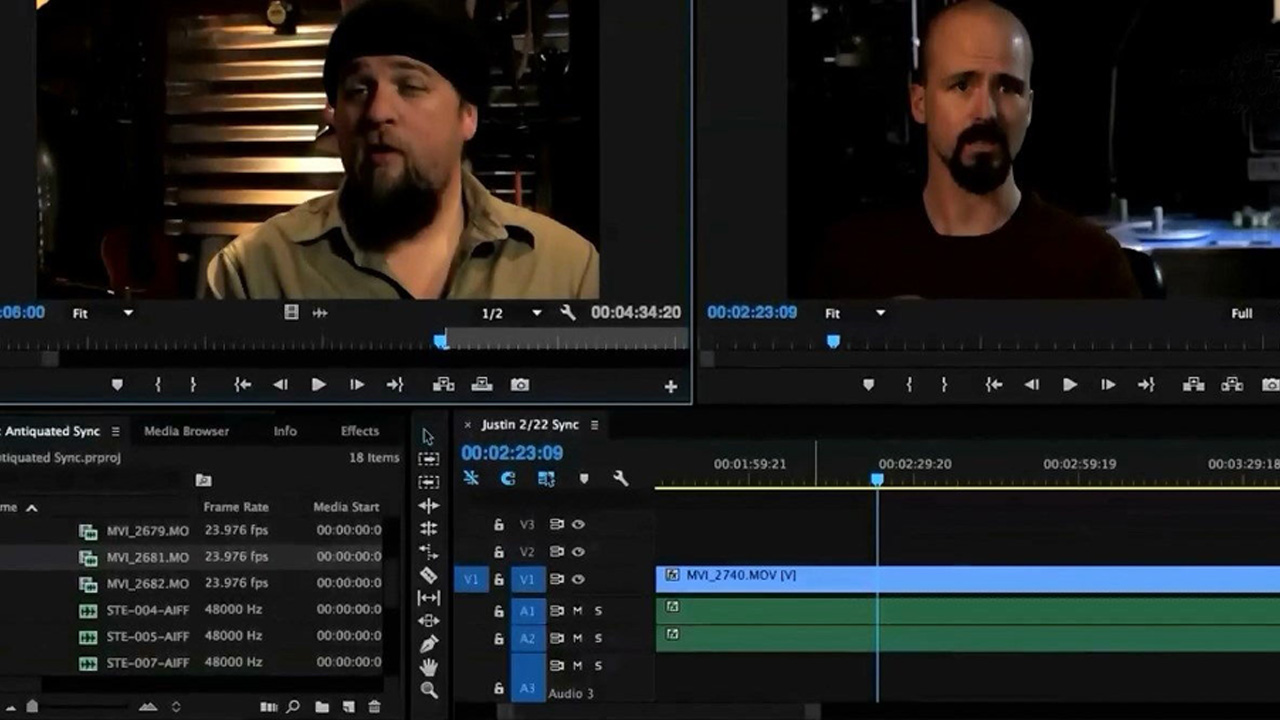Click Export Frame camera in Source monitor
The image size is (1280, 720).
520,384
